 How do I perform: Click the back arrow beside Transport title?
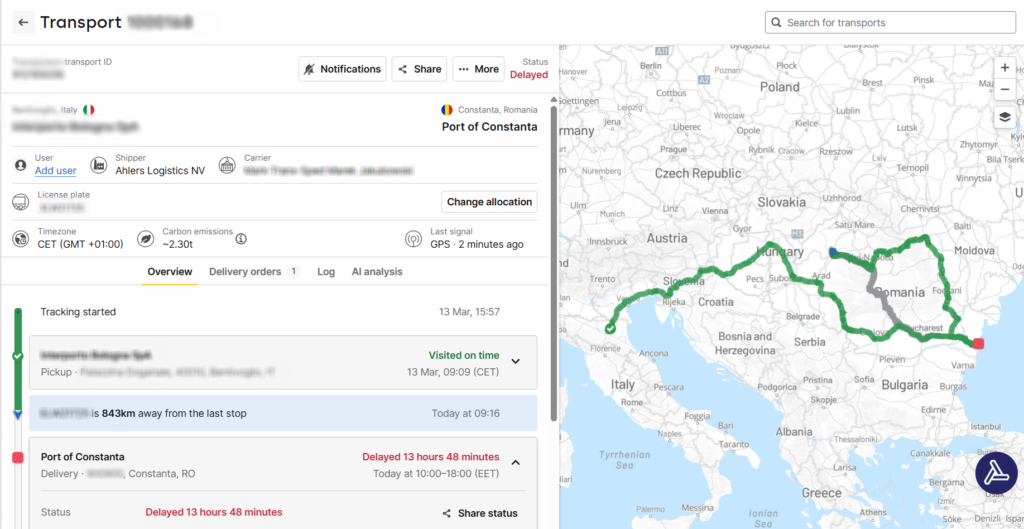tap(23, 22)
